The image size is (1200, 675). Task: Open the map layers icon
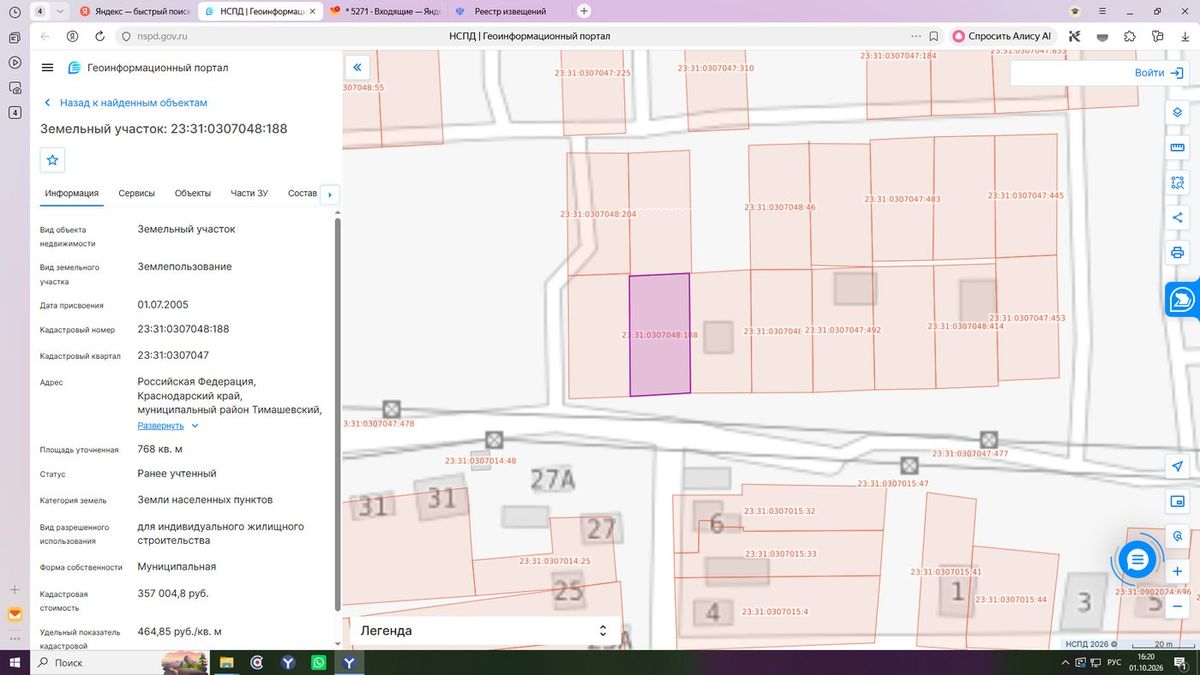tap(1177, 112)
